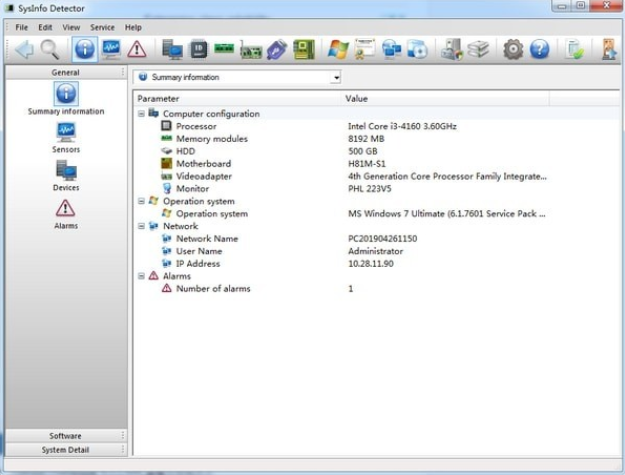
Task: Click the Windows flag toolbar icon
Action: pos(337,48)
